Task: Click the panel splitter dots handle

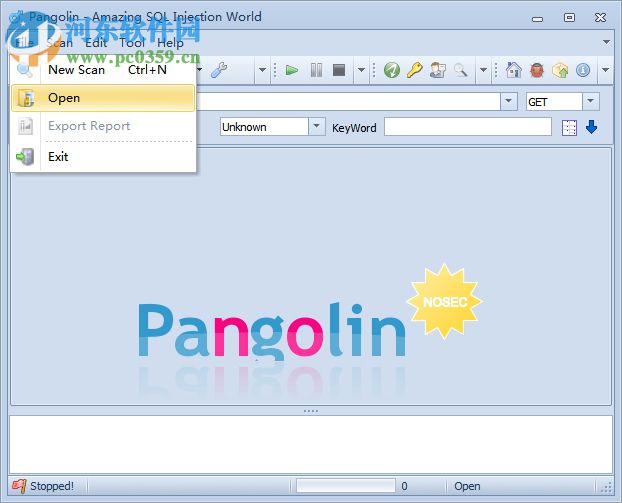Action: [311, 411]
